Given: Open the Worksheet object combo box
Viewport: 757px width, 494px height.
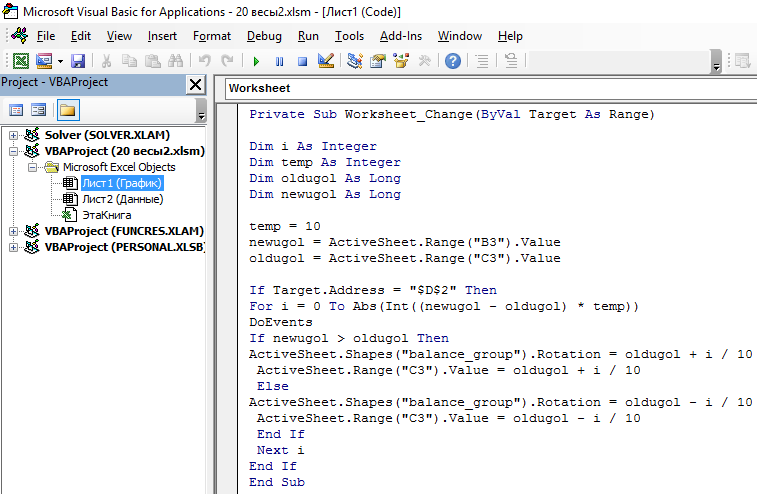Looking at the screenshot, I should click(x=491, y=88).
